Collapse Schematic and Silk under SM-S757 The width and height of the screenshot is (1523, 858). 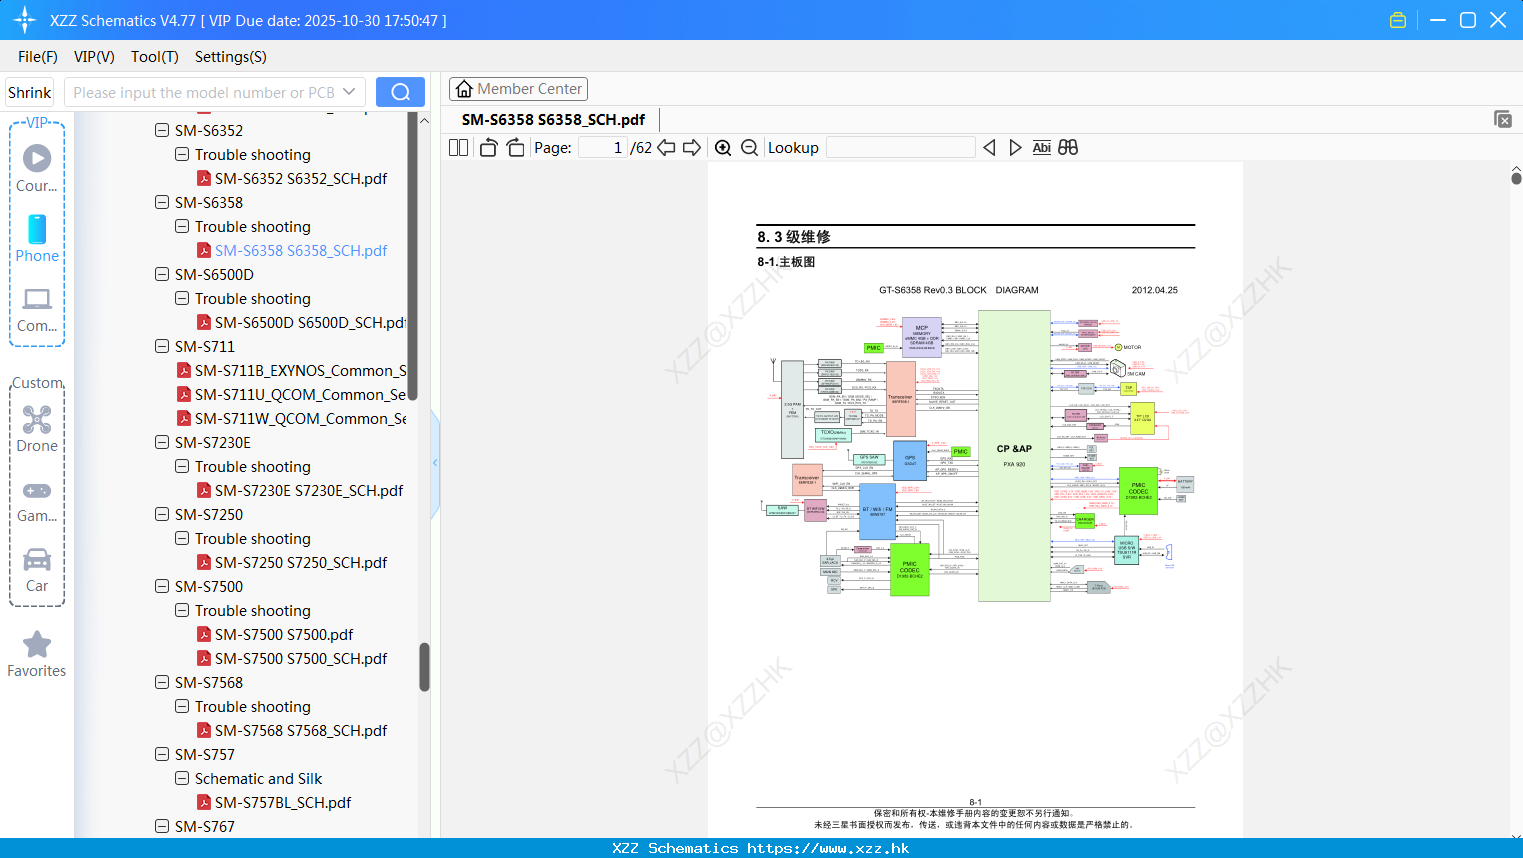[x=182, y=778]
